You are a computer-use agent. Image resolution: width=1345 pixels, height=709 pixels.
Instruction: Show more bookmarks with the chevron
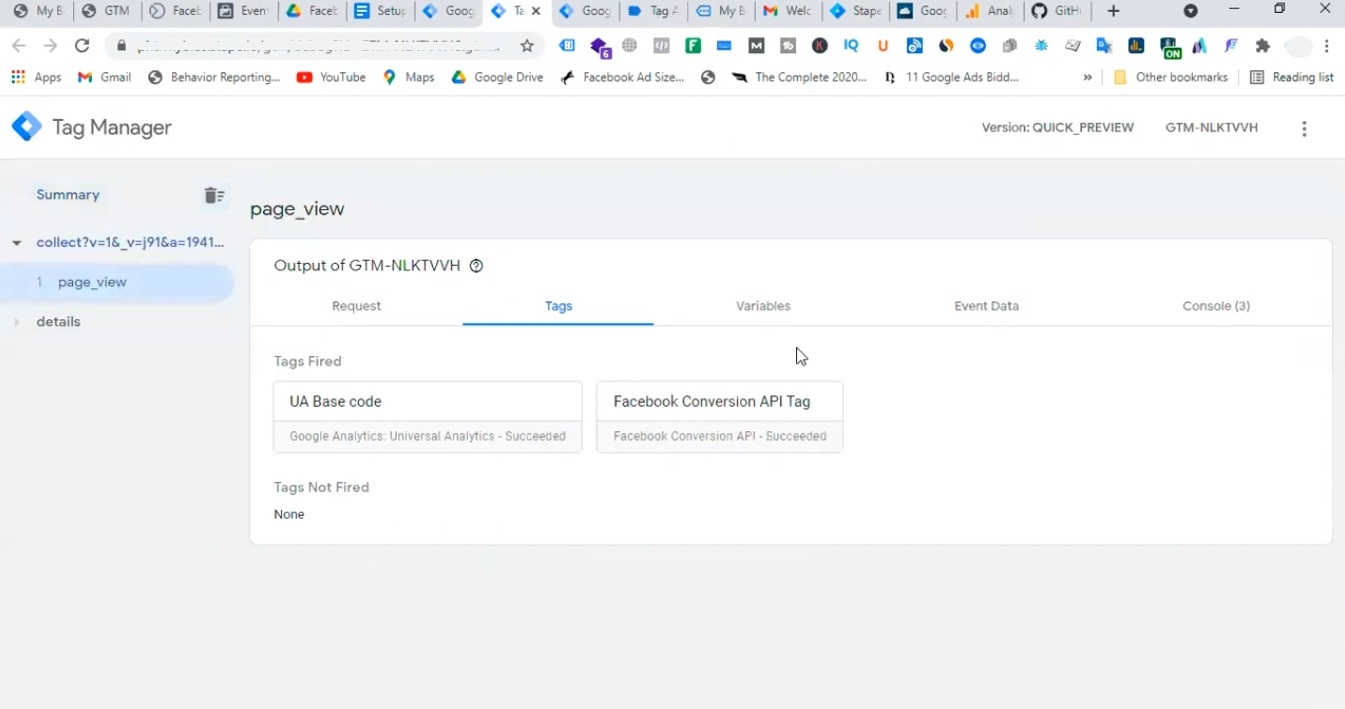(x=1087, y=77)
